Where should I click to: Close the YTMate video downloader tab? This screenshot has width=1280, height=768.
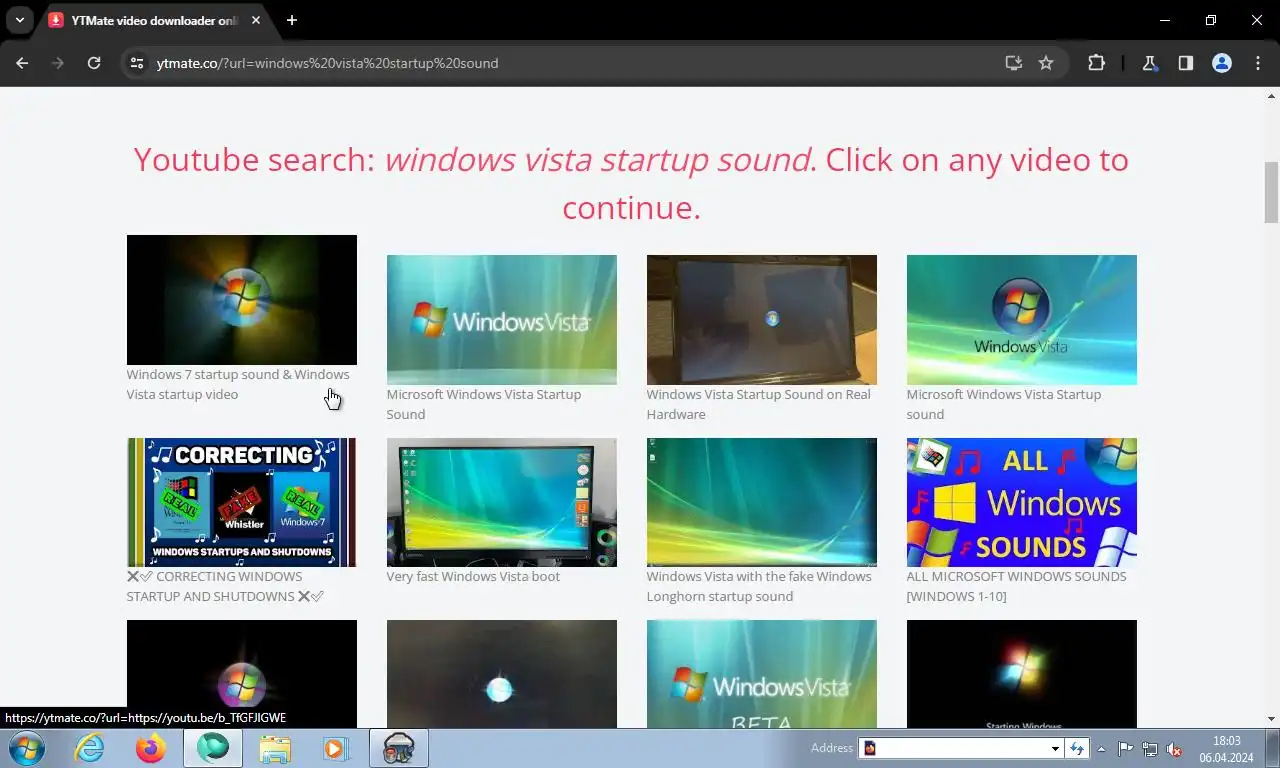[256, 20]
